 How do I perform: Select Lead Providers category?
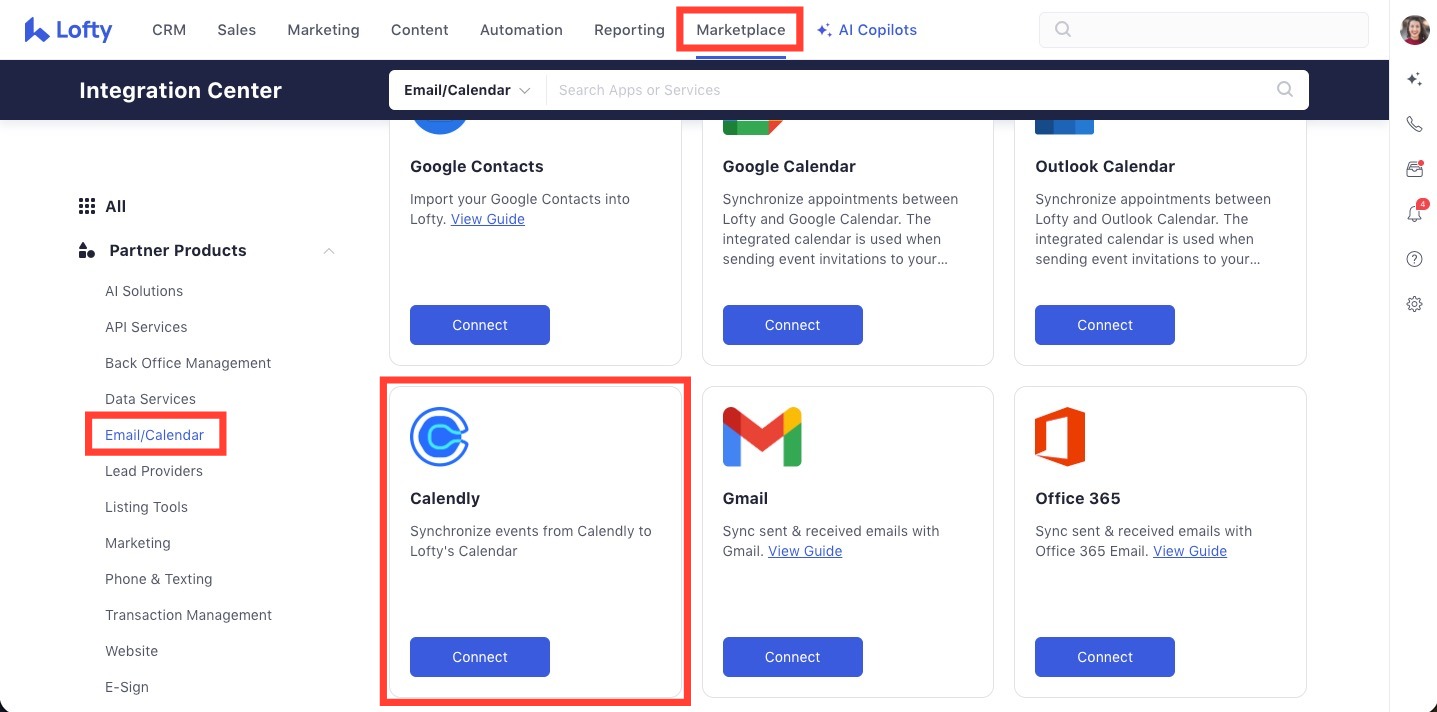point(154,471)
